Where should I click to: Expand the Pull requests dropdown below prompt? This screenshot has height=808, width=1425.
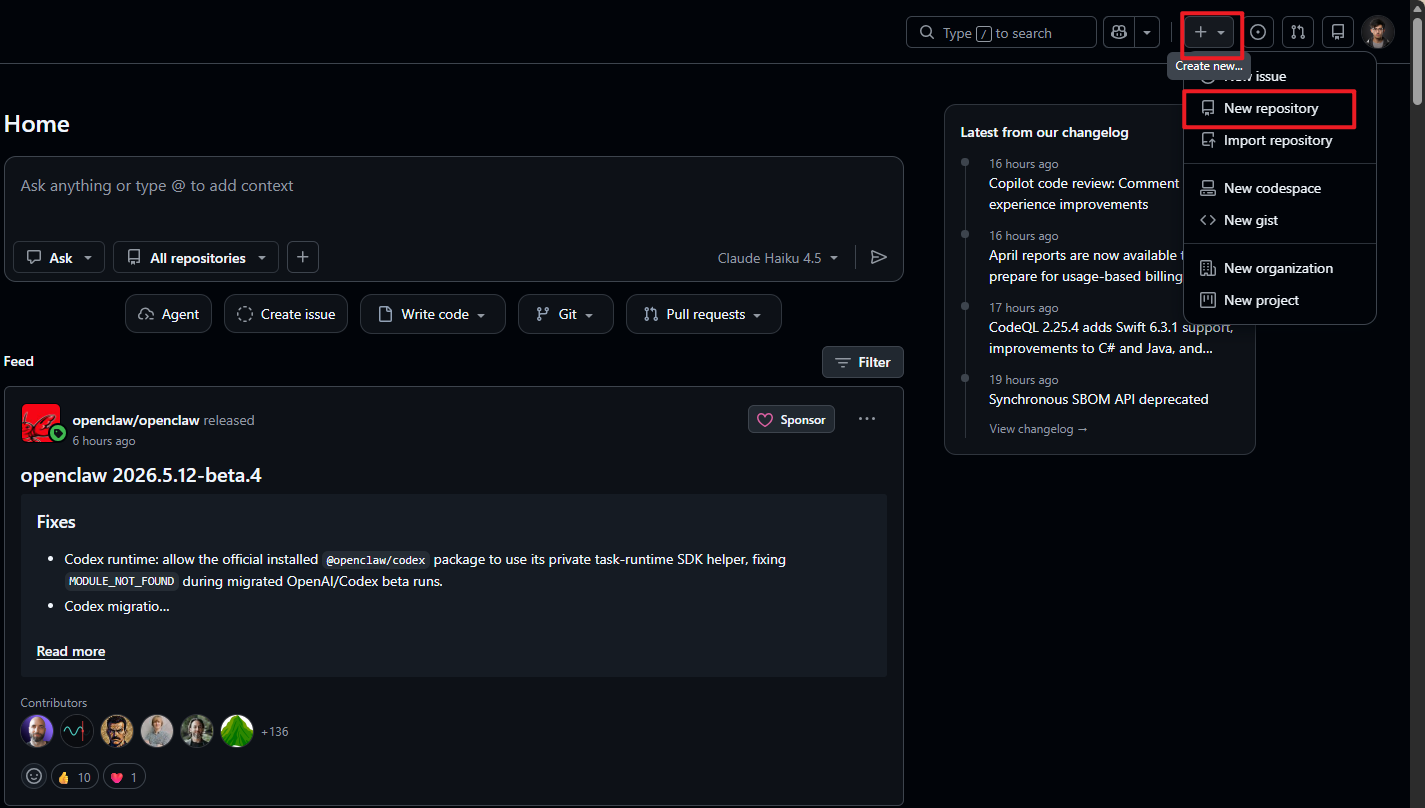click(704, 314)
